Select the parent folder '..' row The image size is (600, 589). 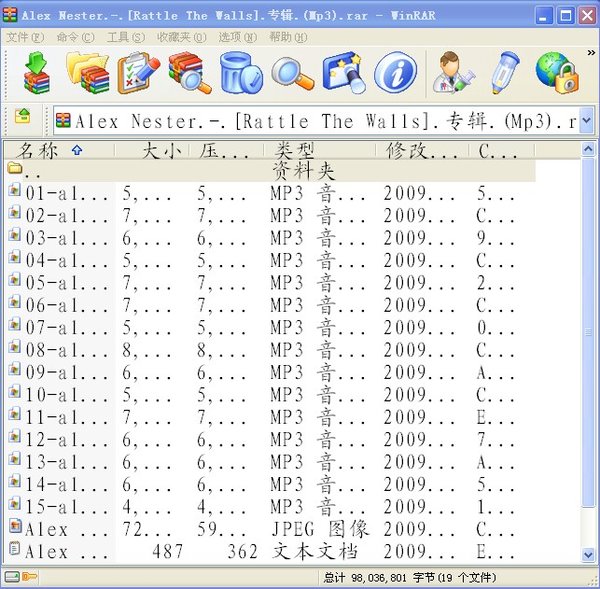[270, 171]
